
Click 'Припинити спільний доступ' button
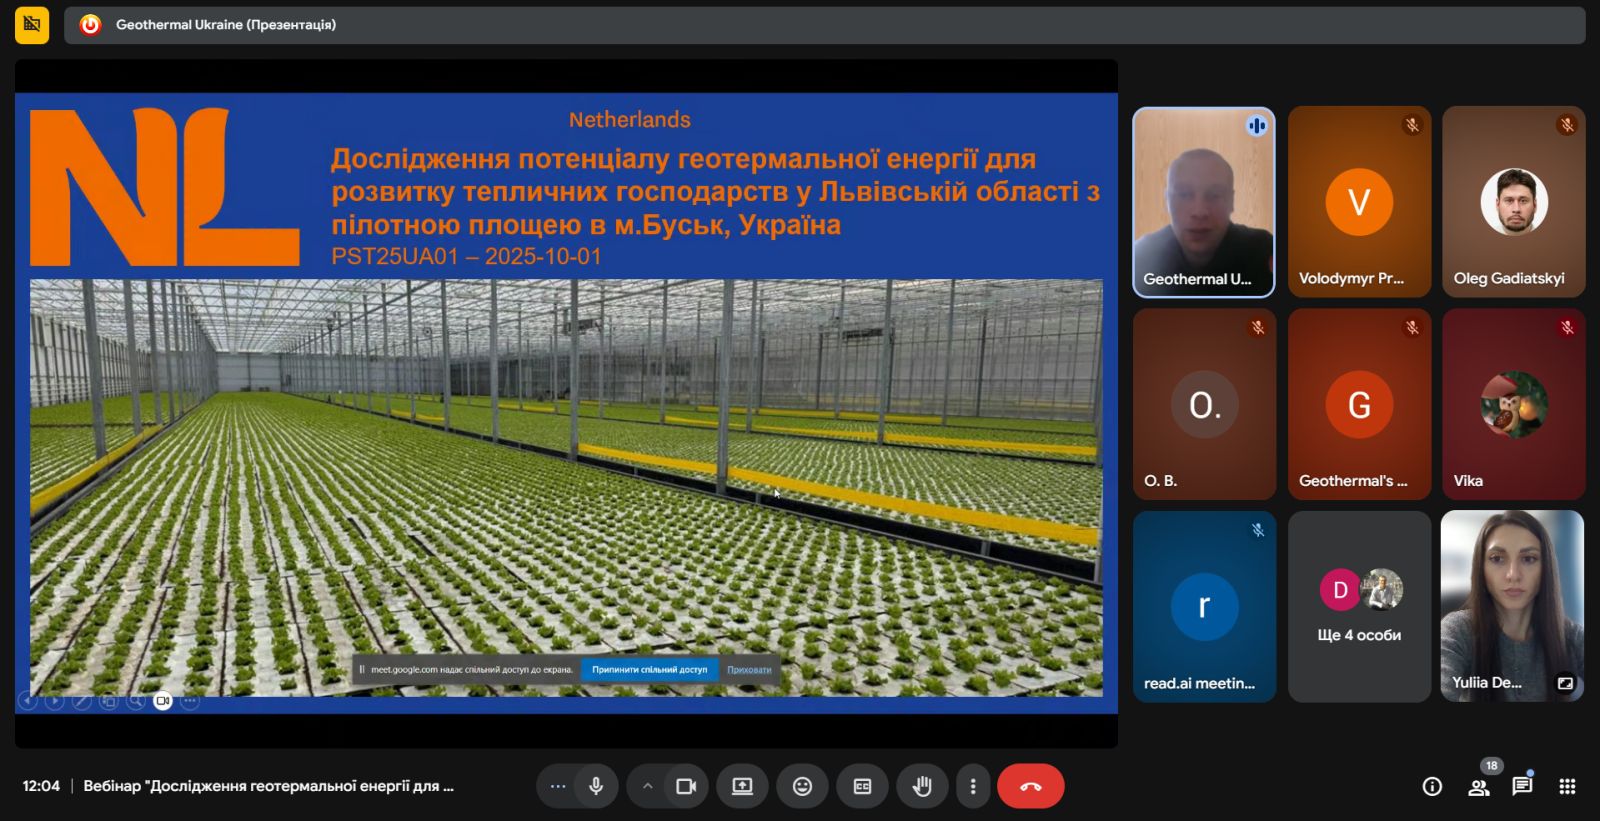point(649,670)
